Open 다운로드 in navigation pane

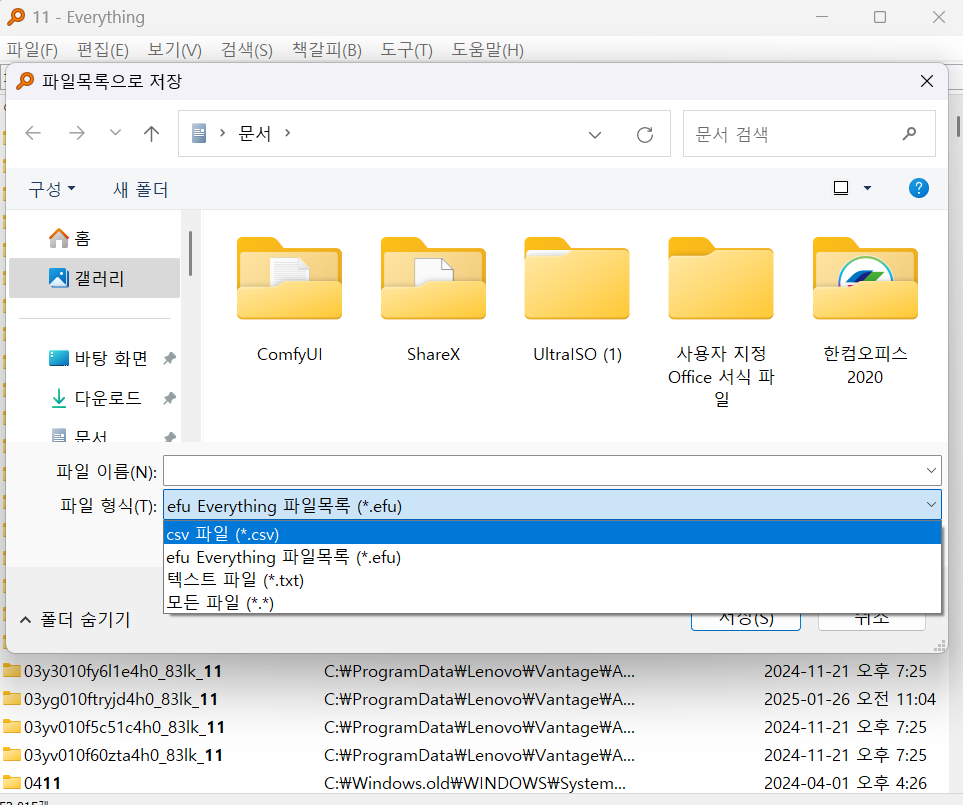pos(95,398)
